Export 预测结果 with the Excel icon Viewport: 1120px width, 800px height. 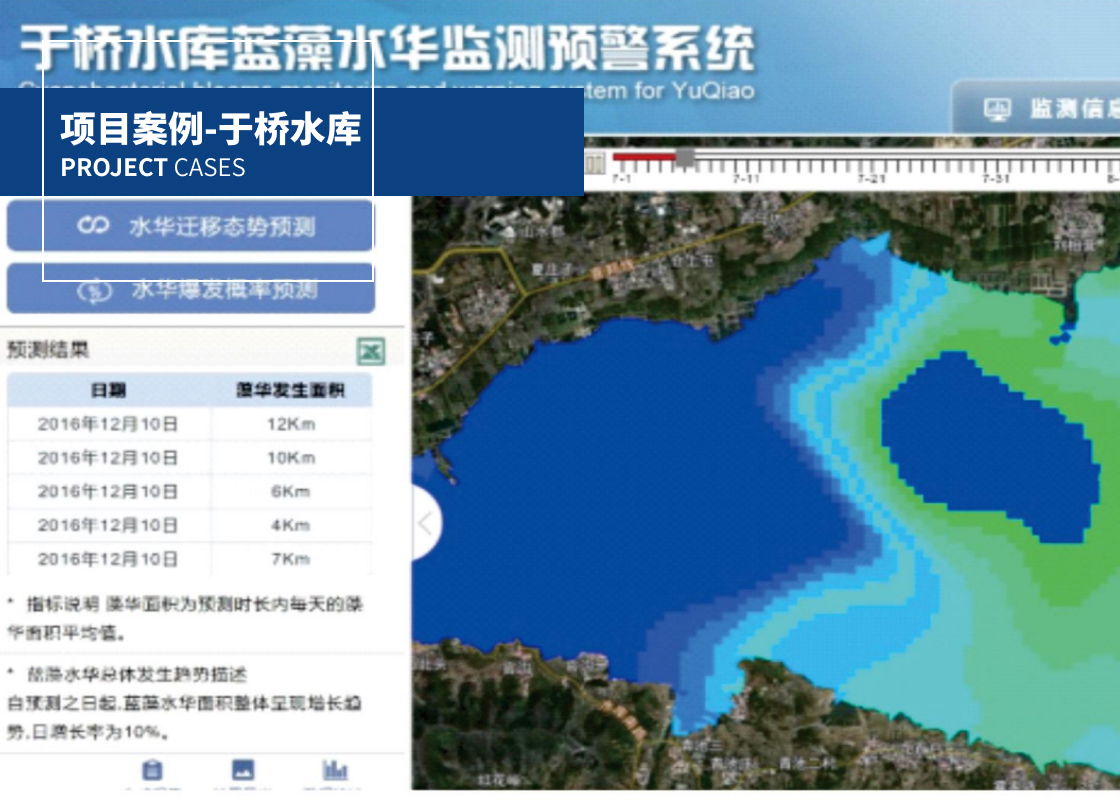[371, 351]
